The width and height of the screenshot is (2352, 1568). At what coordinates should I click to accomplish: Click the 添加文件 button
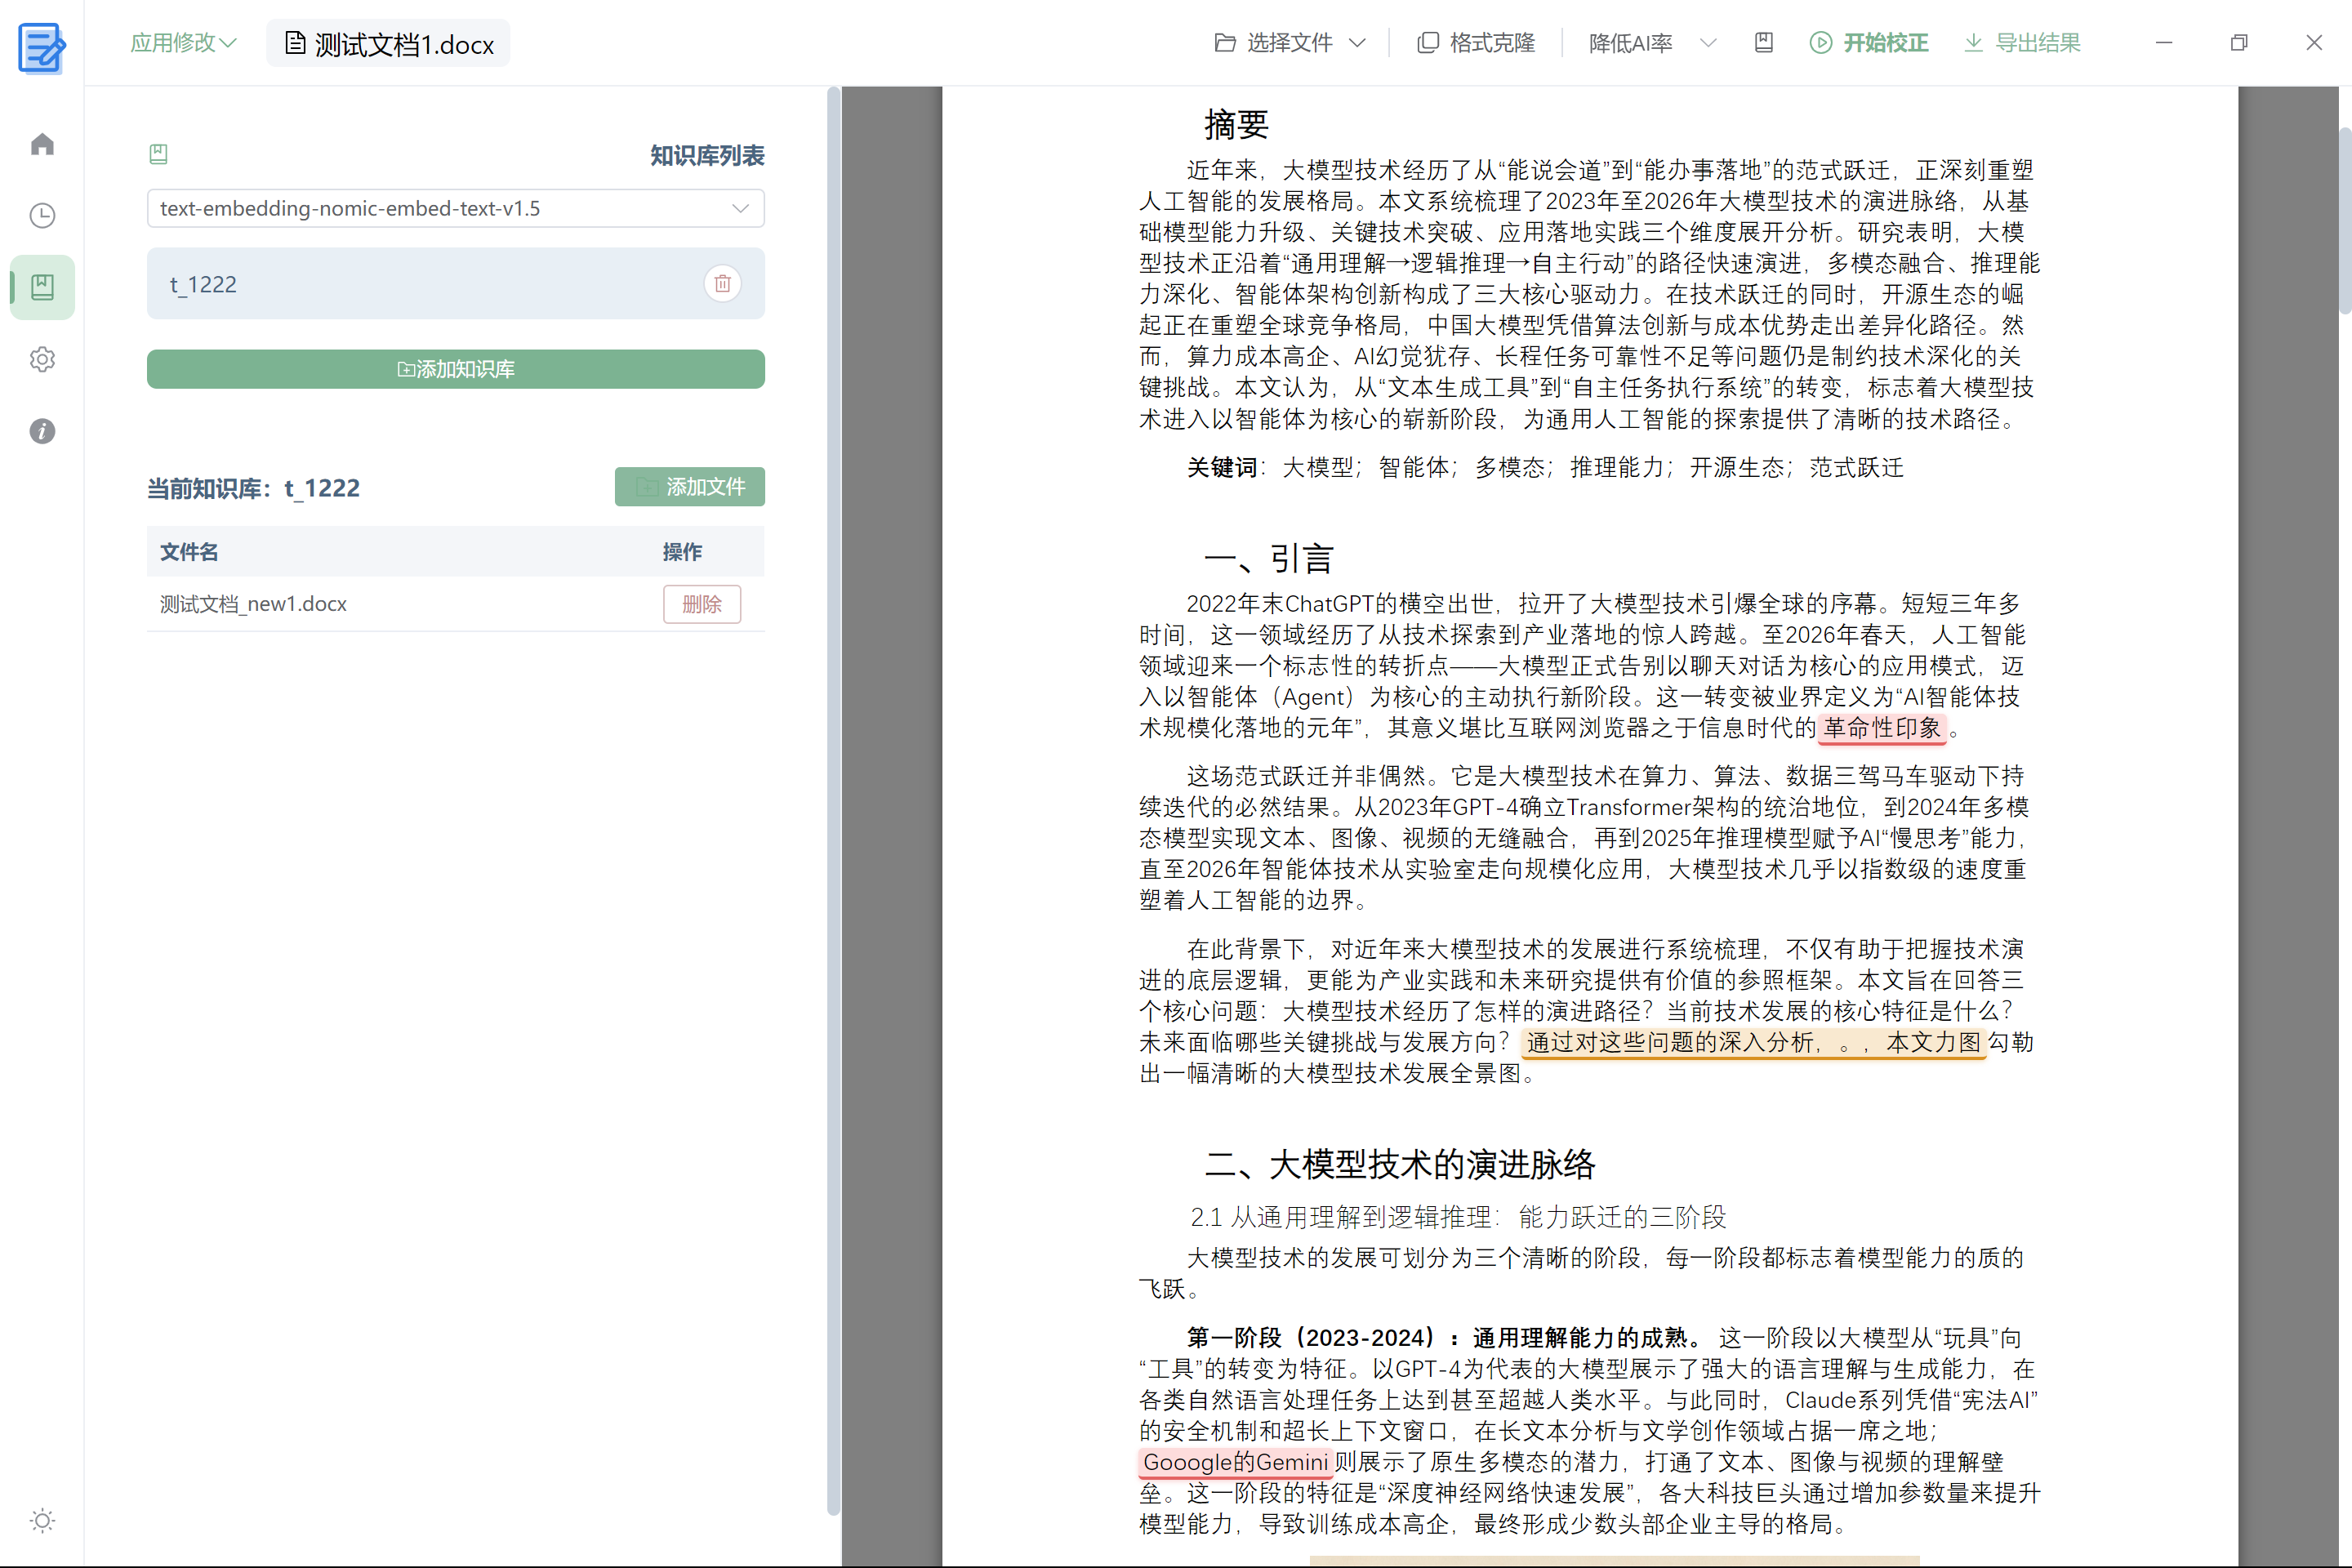coord(690,487)
